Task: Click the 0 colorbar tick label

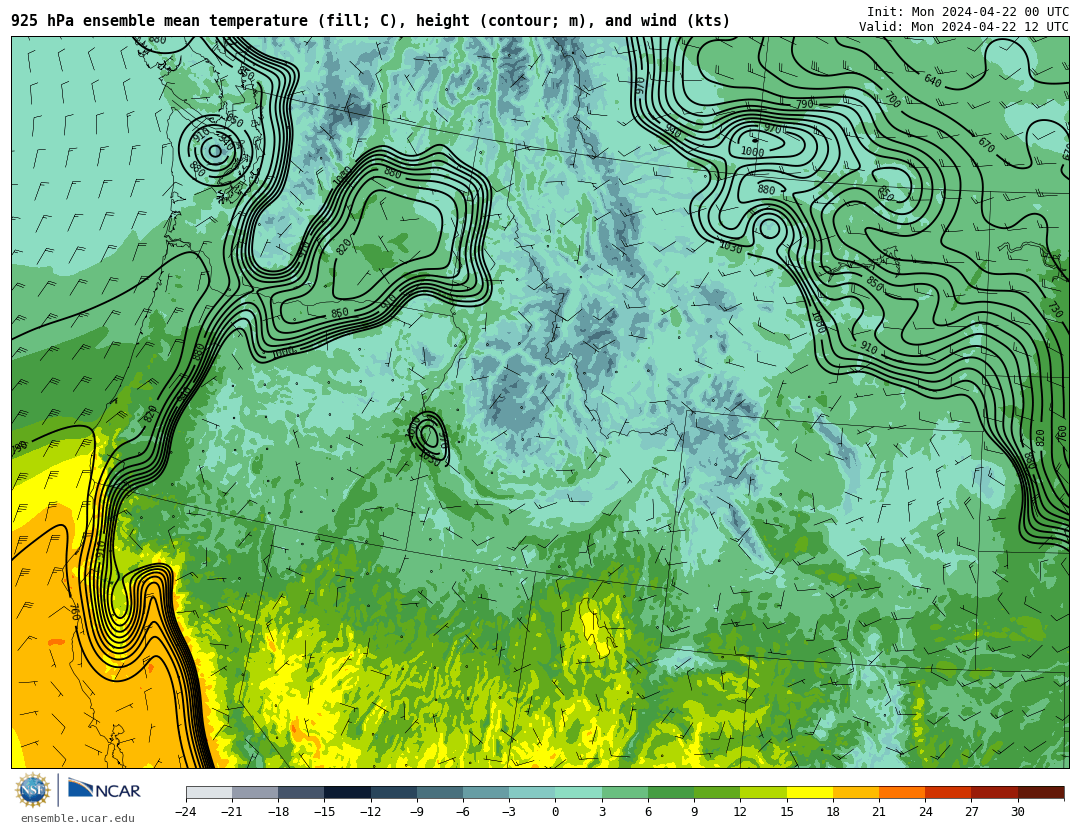Action: click(555, 812)
